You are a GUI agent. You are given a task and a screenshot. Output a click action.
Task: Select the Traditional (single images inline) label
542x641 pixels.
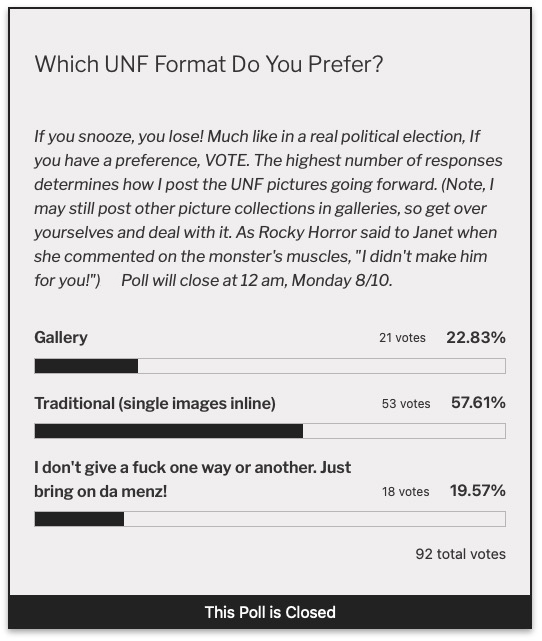pyautogui.click(x=155, y=403)
